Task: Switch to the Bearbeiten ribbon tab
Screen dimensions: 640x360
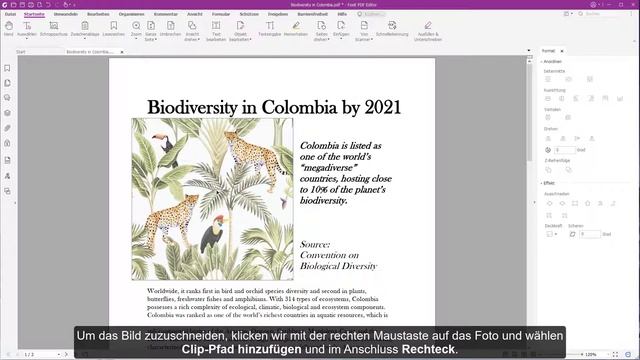Action: coord(98,14)
